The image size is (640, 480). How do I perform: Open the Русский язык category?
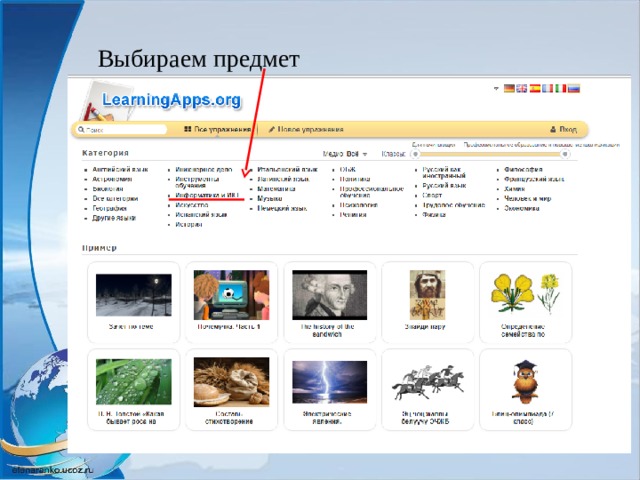coord(444,185)
